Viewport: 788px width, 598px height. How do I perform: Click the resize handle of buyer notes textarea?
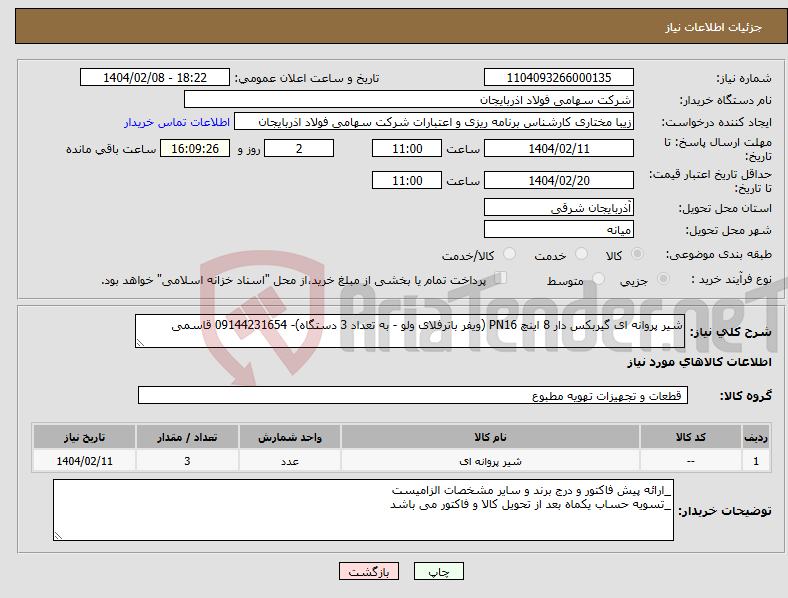click(x=58, y=536)
